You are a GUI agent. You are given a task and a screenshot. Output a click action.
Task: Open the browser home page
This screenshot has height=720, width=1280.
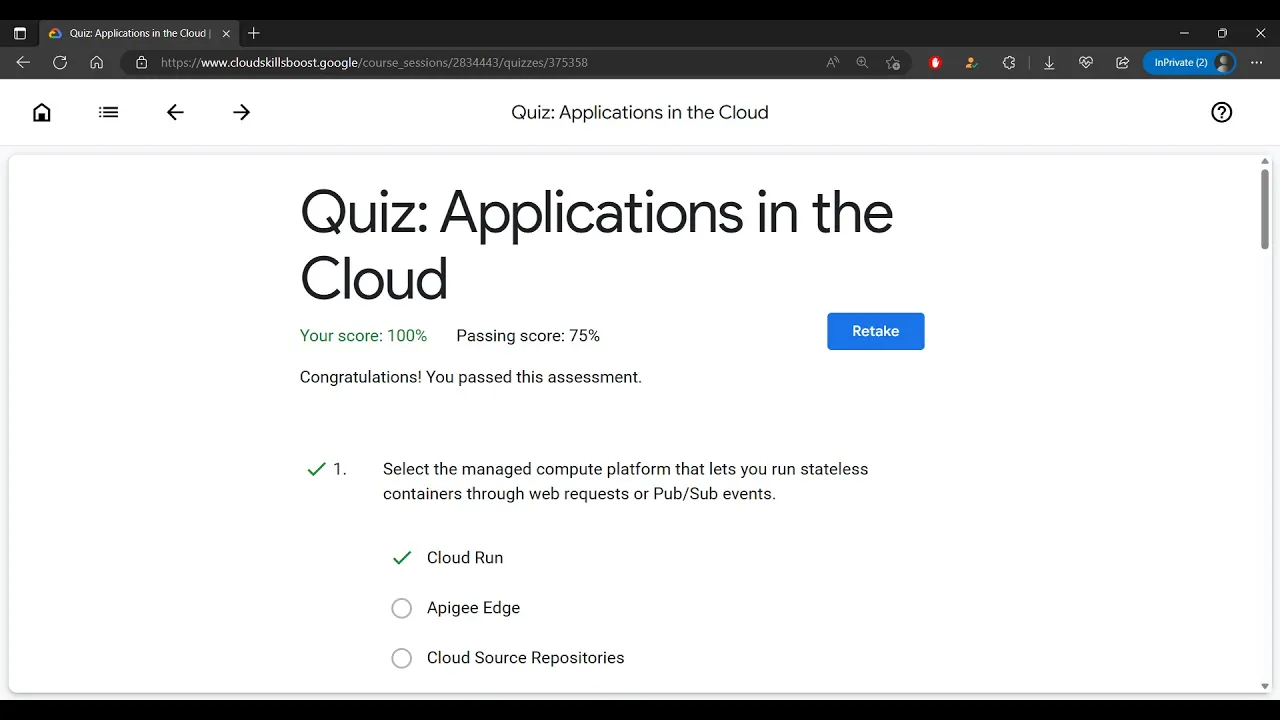point(96,62)
